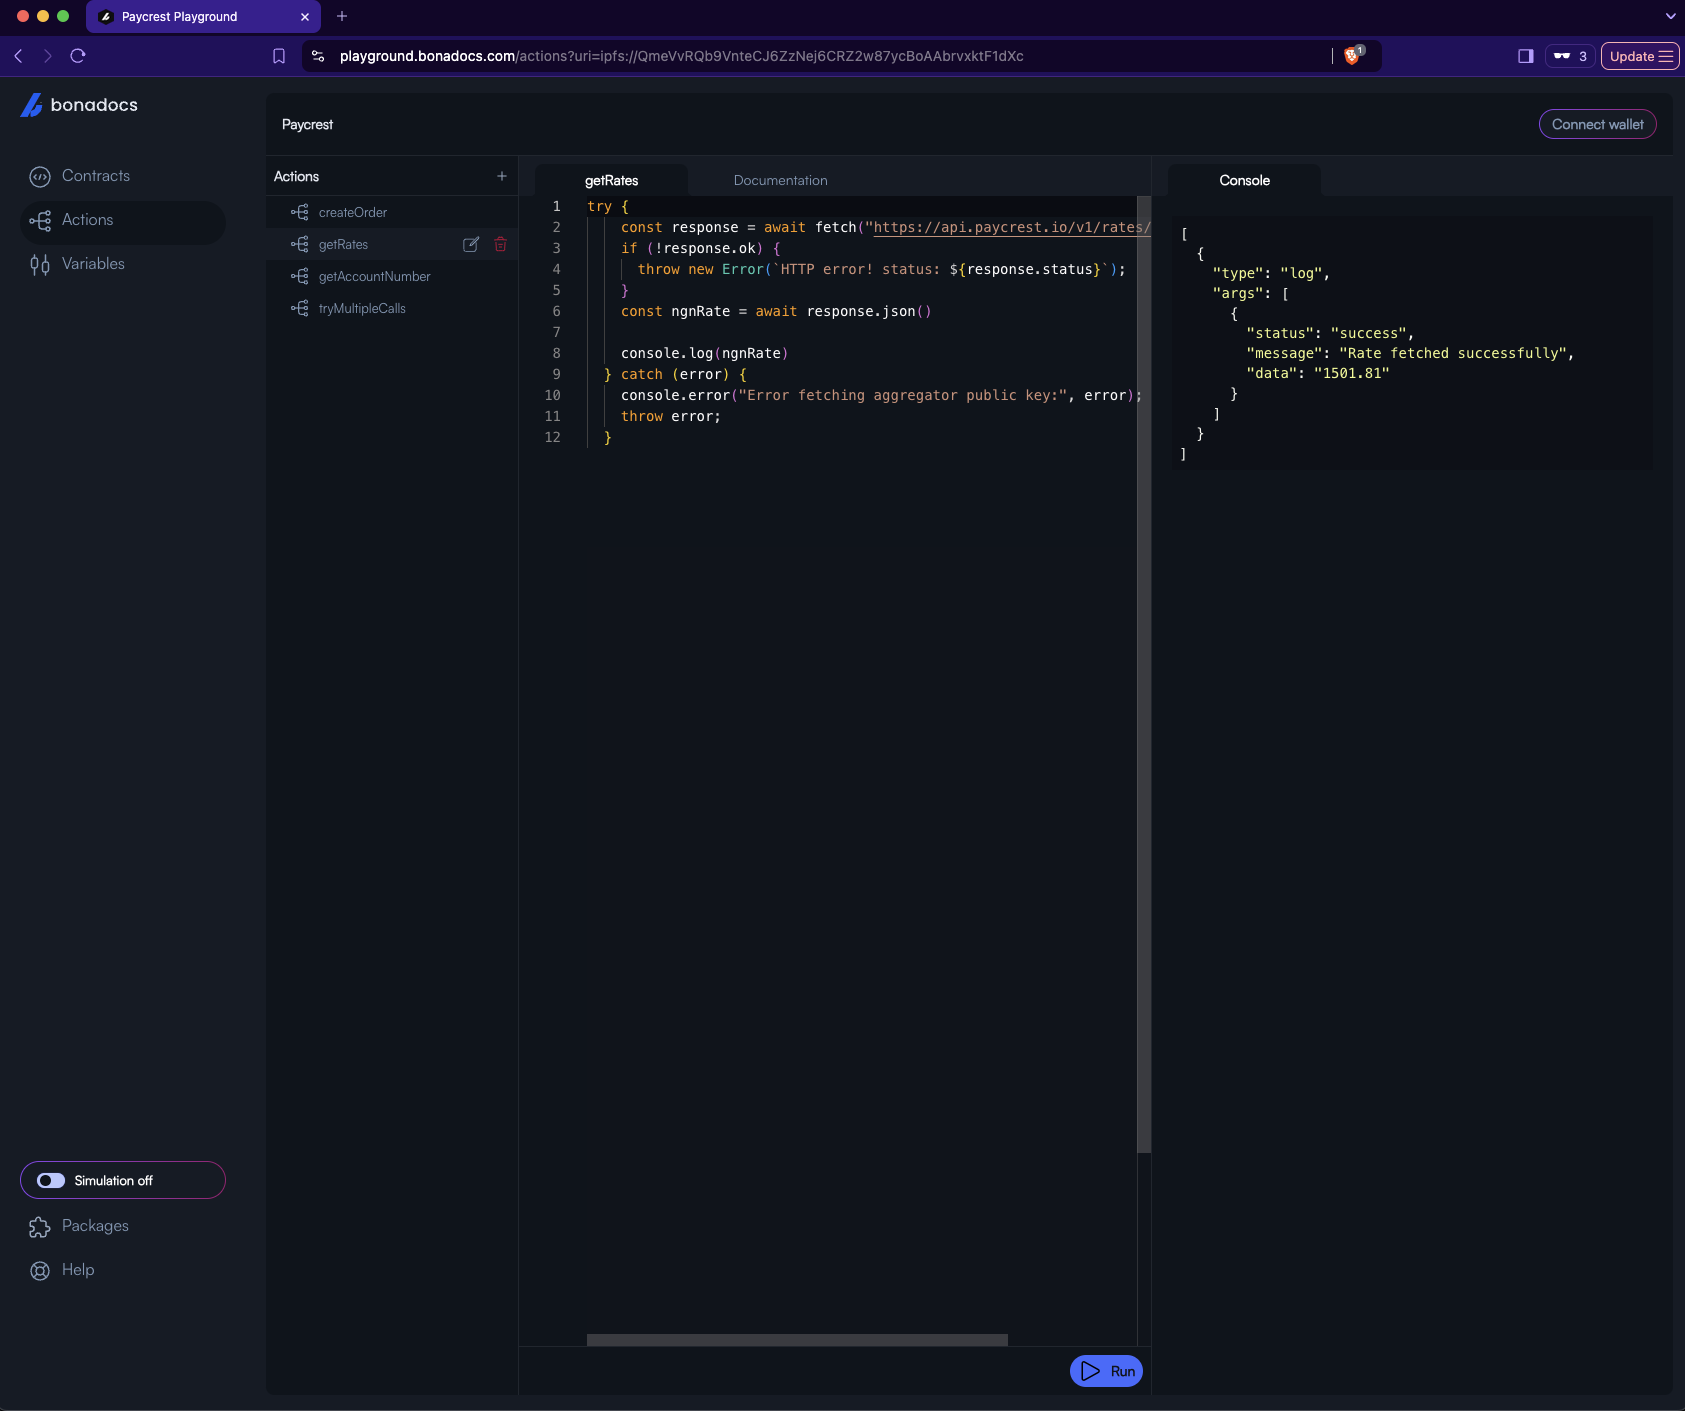Image resolution: width=1685 pixels, height=1411 pixels.
Task: Open Contracts section icon in sidebar
Action: click(40, 177)
